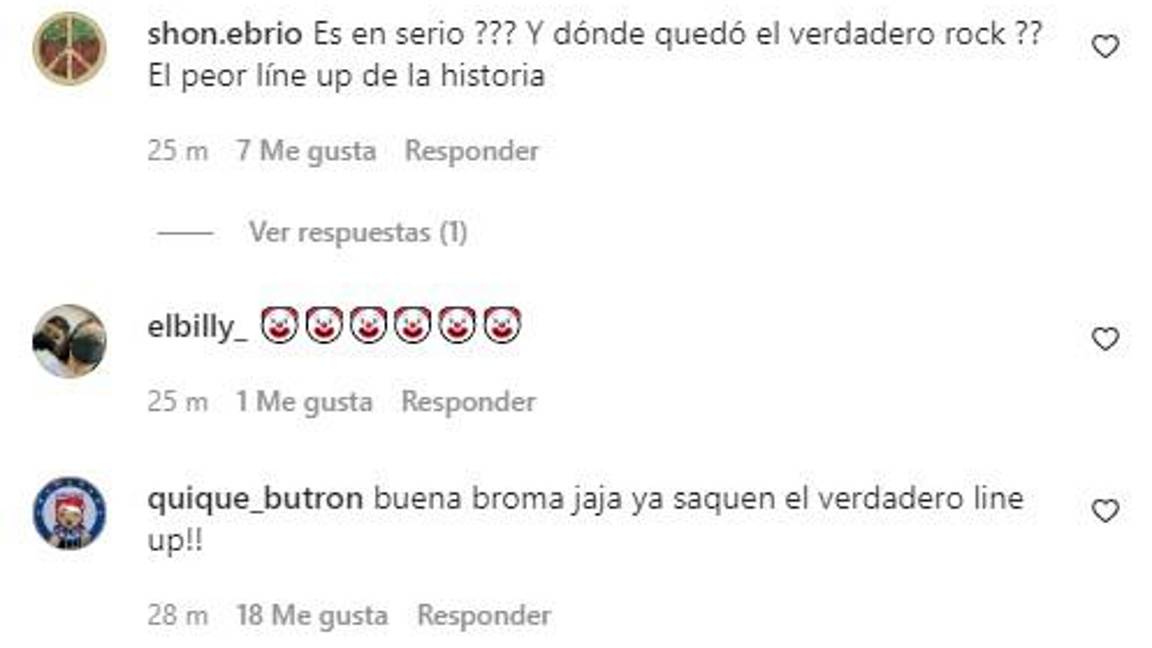The width and height of the screenshot is (1152, 648).
Task: Open shon.ebrio's peace sign profile picture
Action: (70, 48)
